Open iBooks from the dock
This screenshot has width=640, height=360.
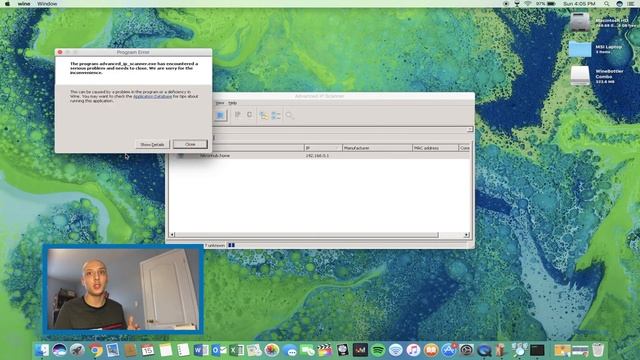[431, 350]
